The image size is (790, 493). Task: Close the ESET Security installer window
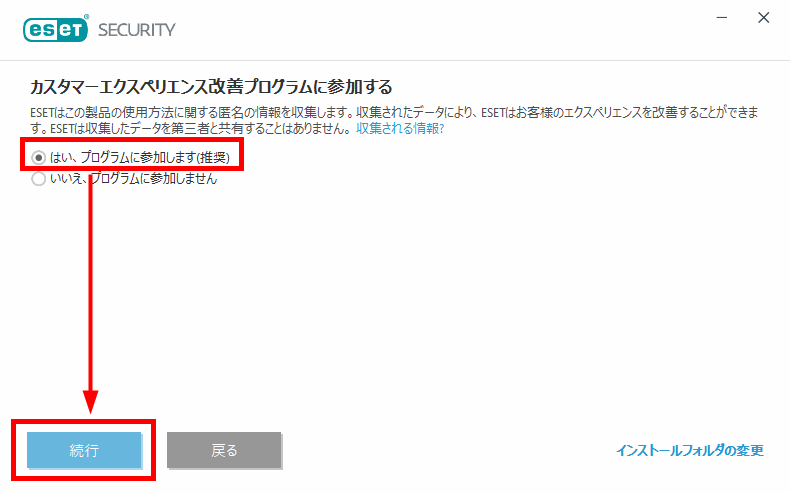tap(764, 18)
